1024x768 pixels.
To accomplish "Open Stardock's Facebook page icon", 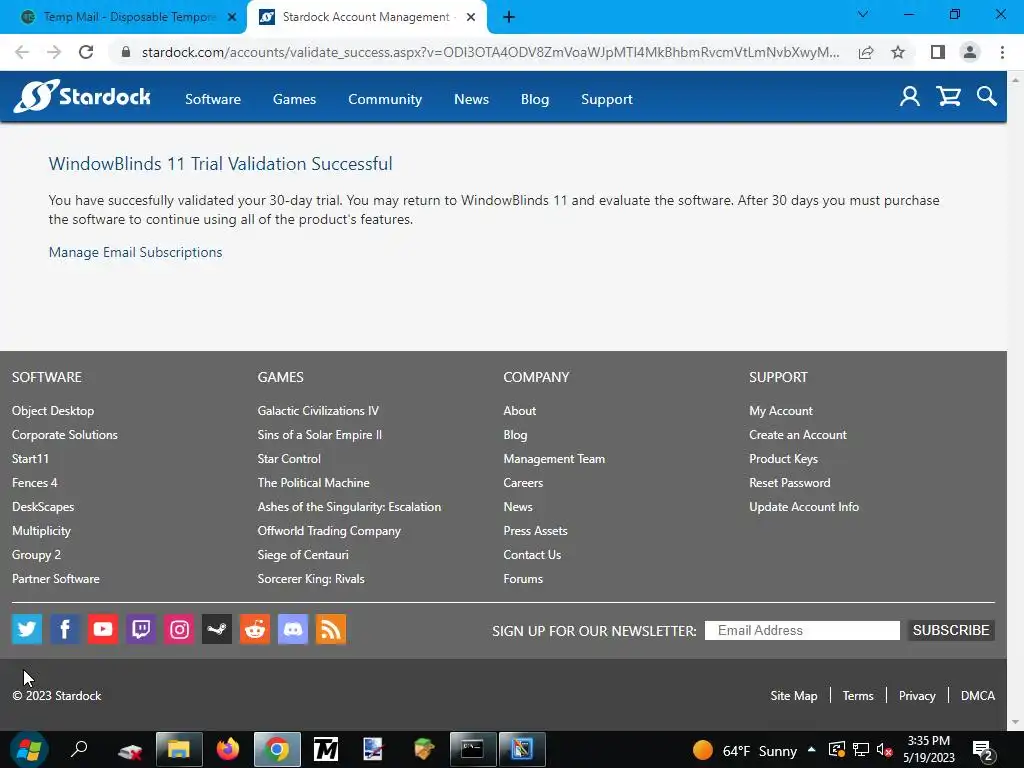I will tap(65, 630).
